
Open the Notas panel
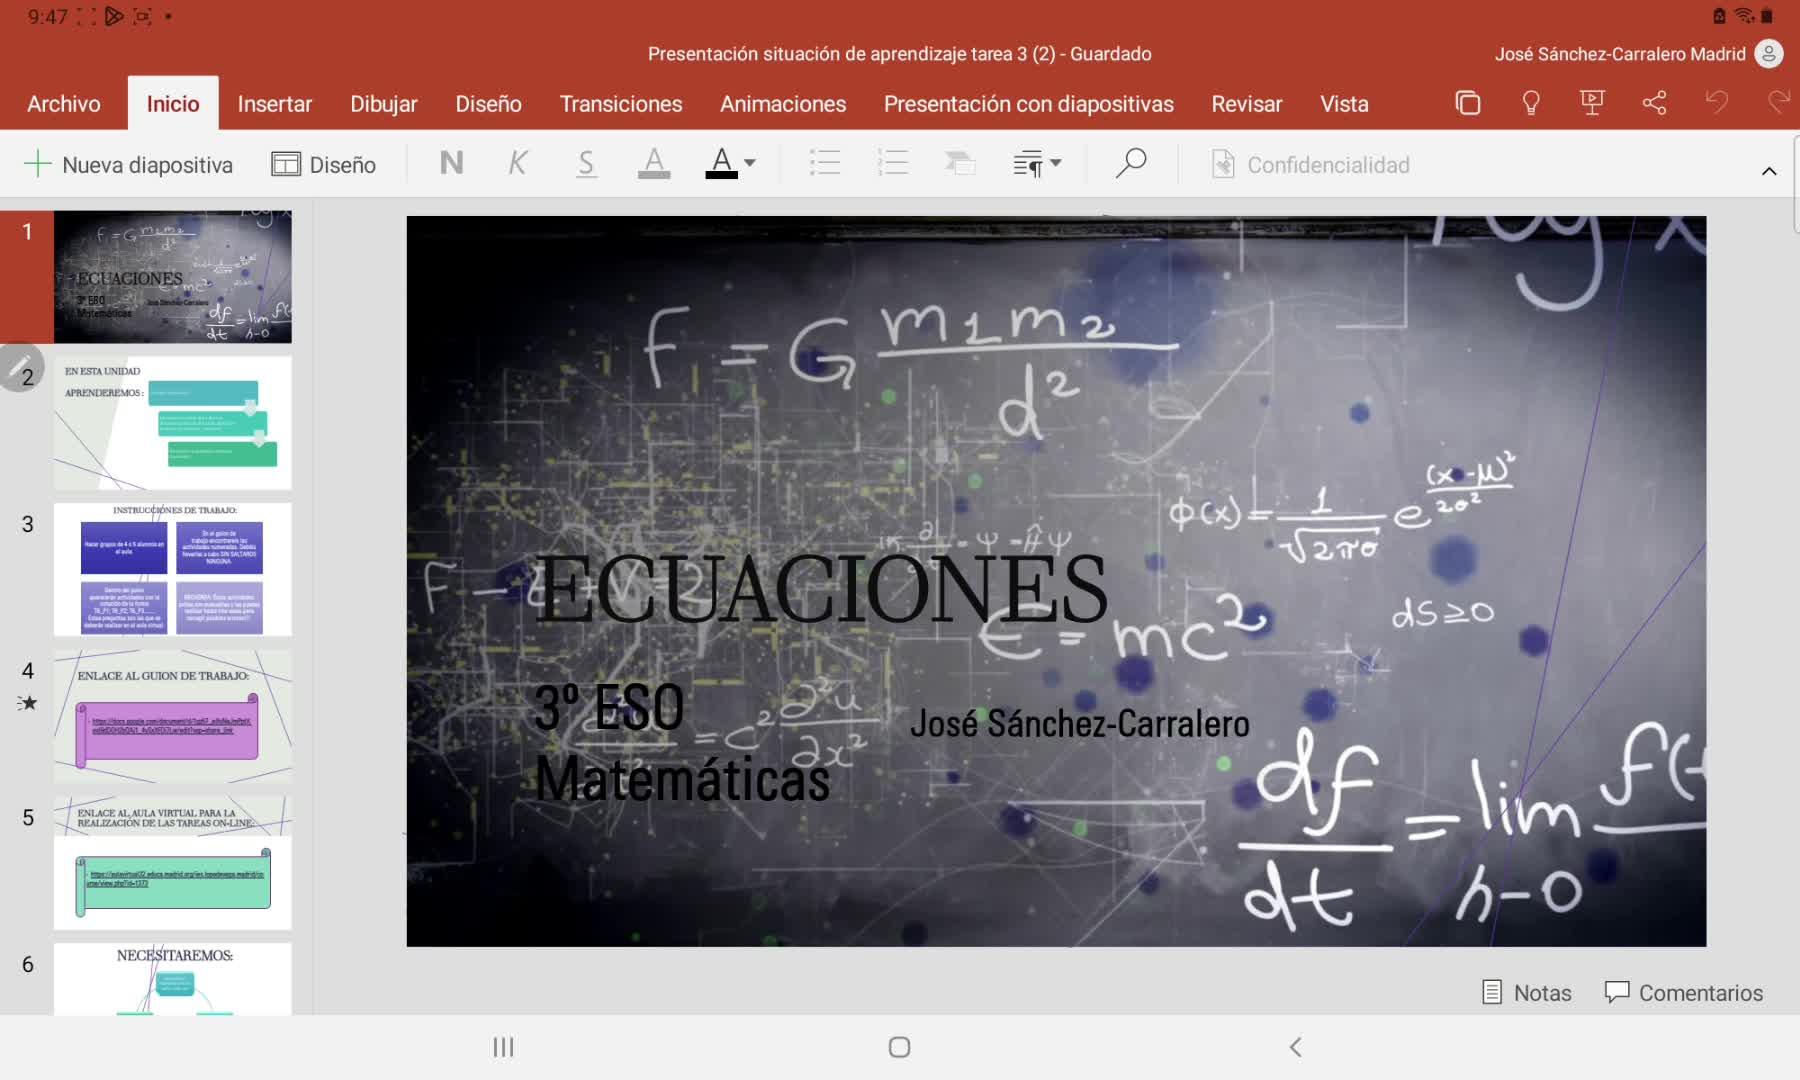pos(1526,992)
